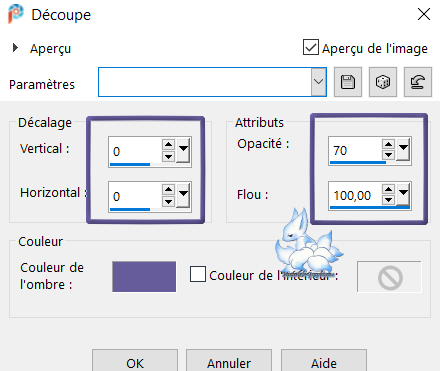Open the Opacité slider dropdown arrow

403,149
